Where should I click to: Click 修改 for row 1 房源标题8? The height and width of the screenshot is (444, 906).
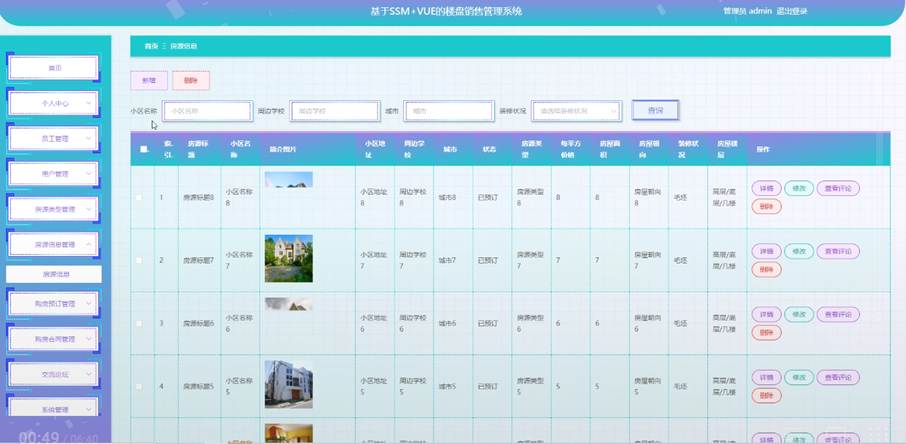tap(799, 188)
